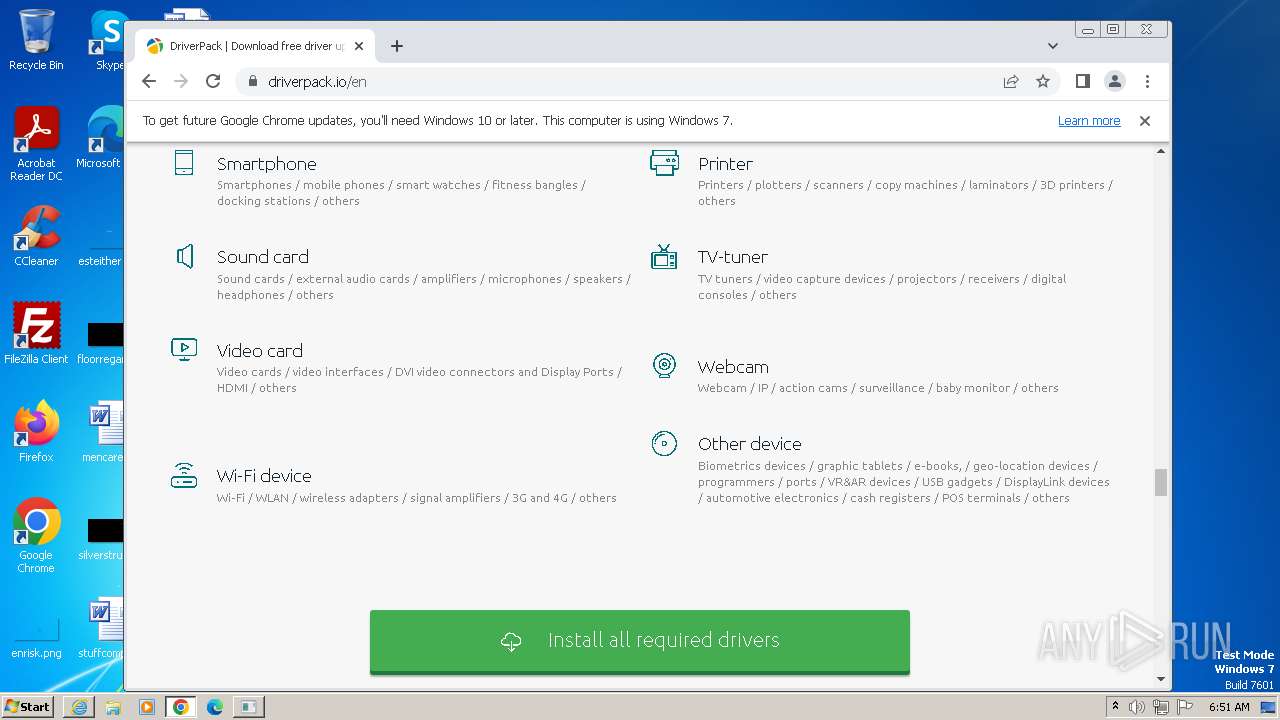Image resolution: width=1280 pixels, height=720 pixels.
Task: Click the Wi-Fi / WLAN / wireless adapters text
Action: (417, 498)
